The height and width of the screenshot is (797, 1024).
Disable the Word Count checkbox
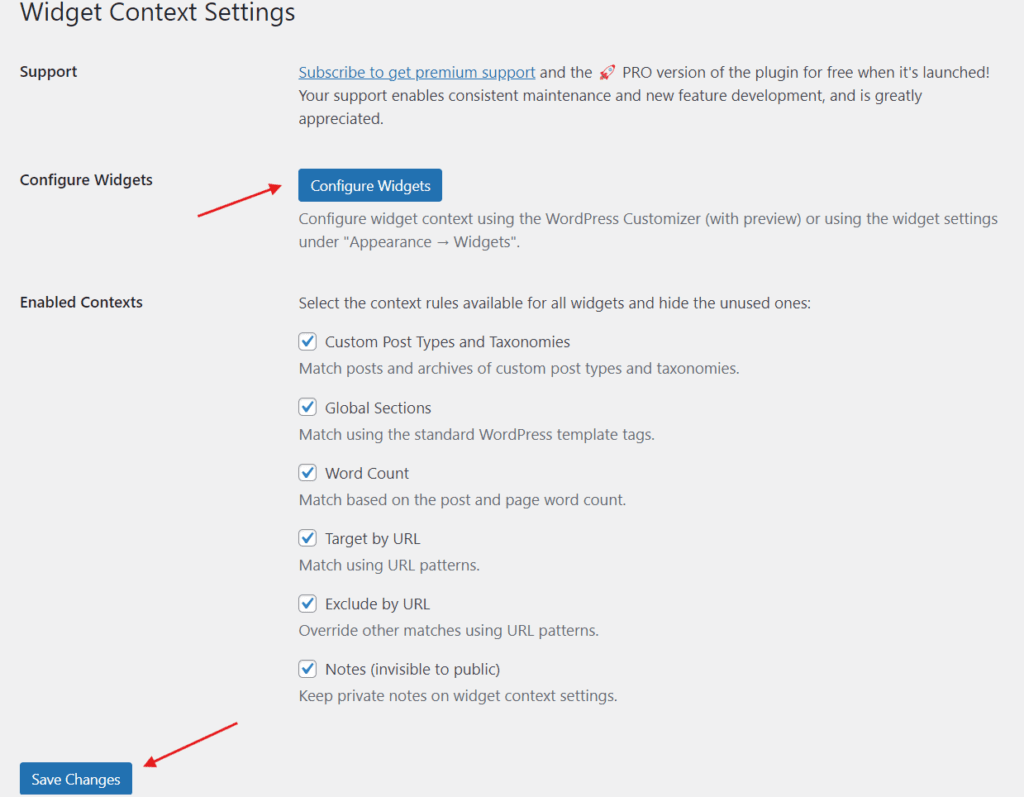point(308,472)
